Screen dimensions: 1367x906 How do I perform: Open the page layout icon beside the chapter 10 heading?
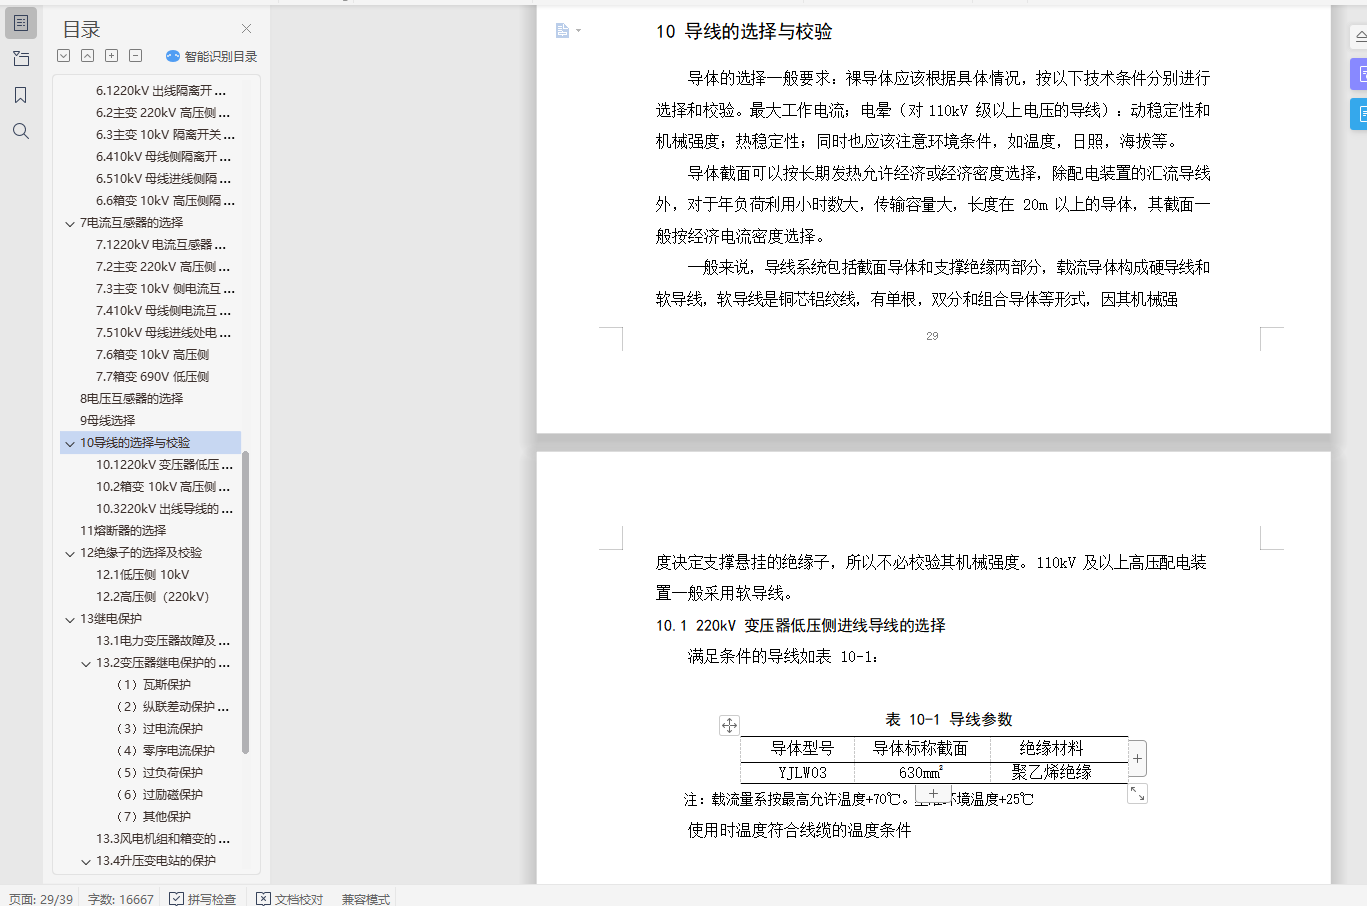[x=567, y=31]
